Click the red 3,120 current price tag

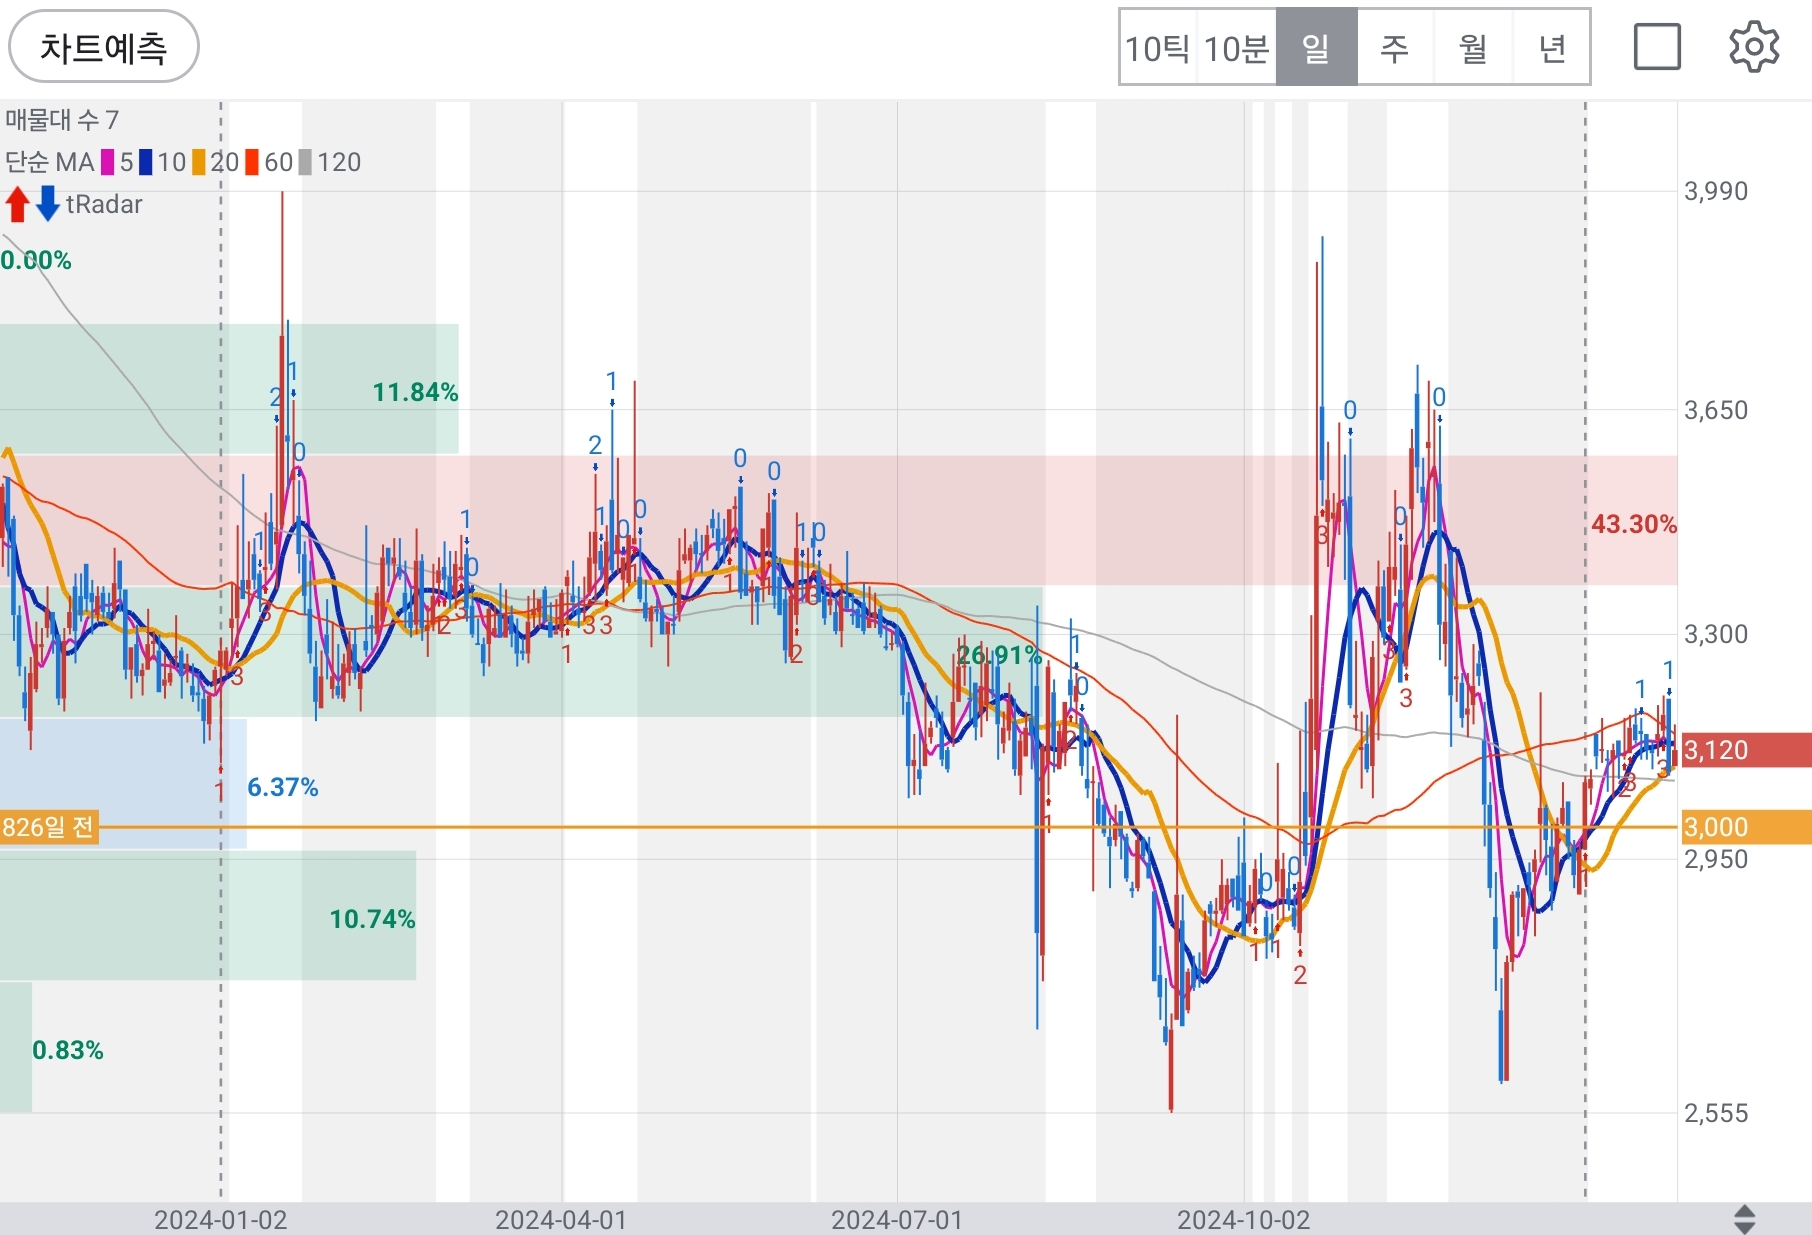tap(1746, 750)
